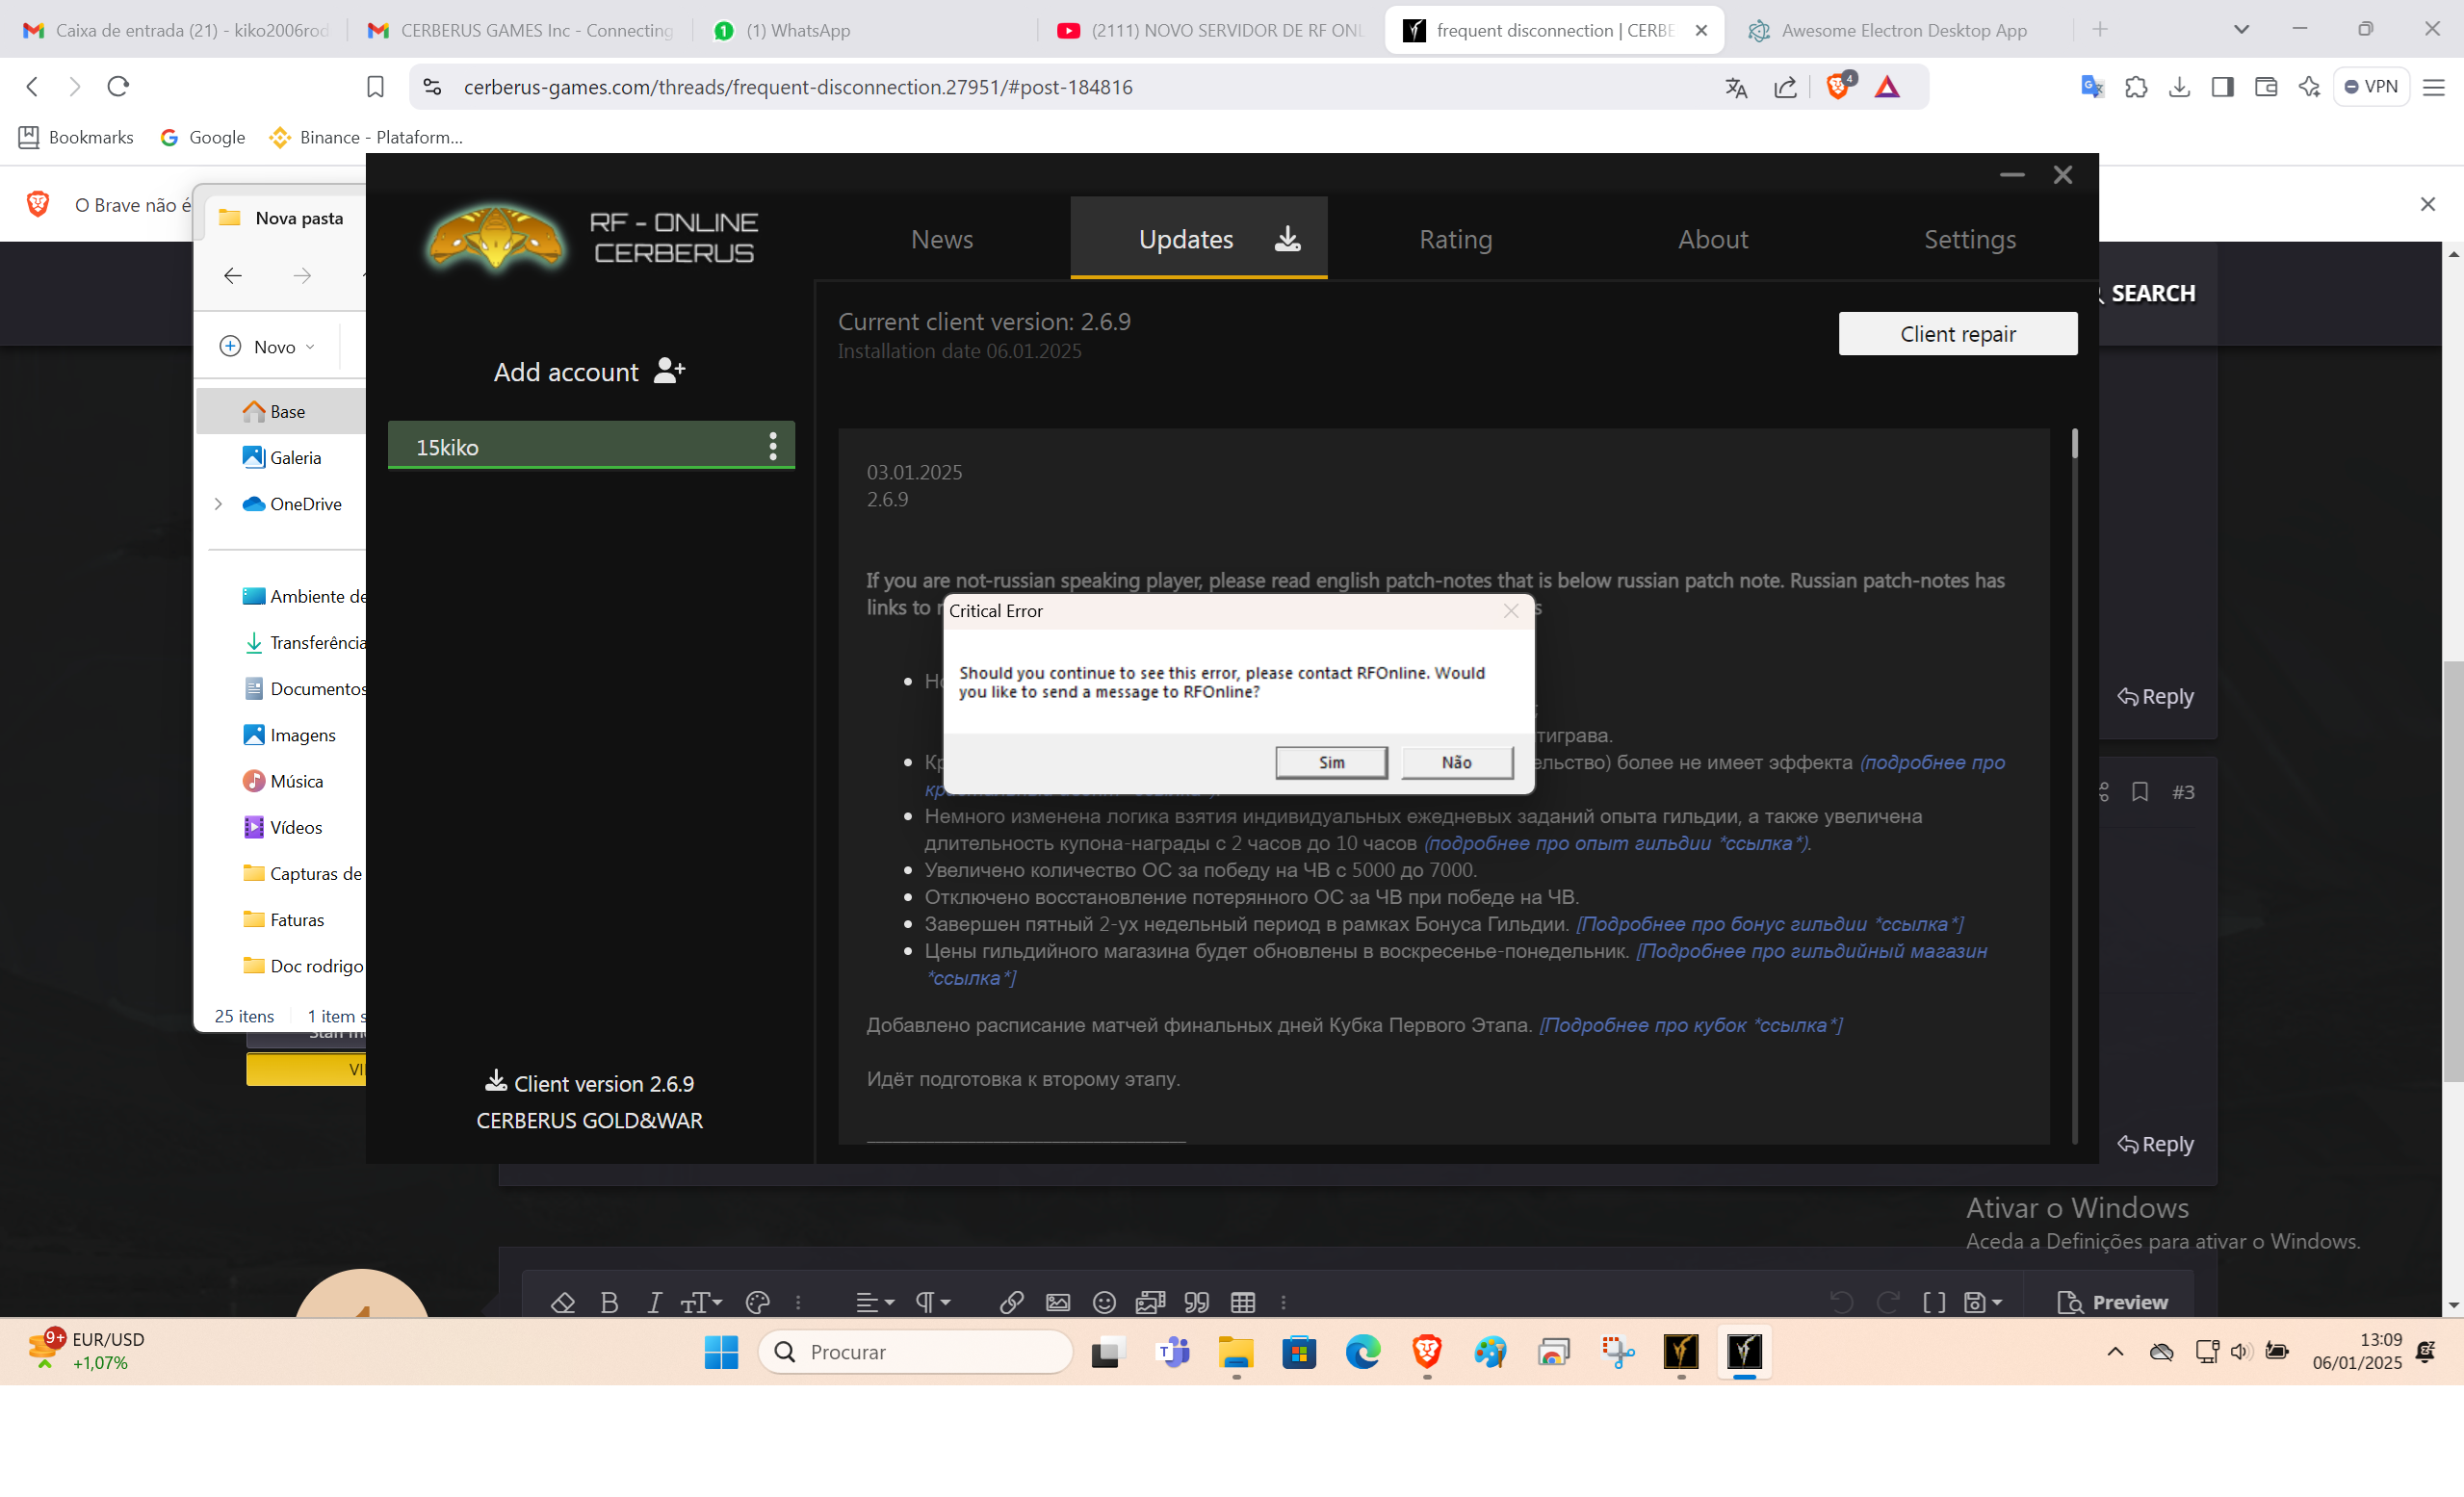Click the Client repair button
Viewport: 2464px width, 1497px height.
coord(1957,334)
